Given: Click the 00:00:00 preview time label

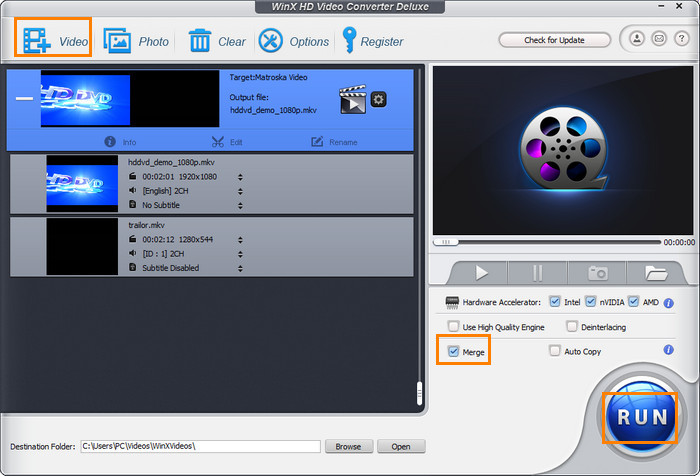Looking at the screenshot, I should coord(679,242).
